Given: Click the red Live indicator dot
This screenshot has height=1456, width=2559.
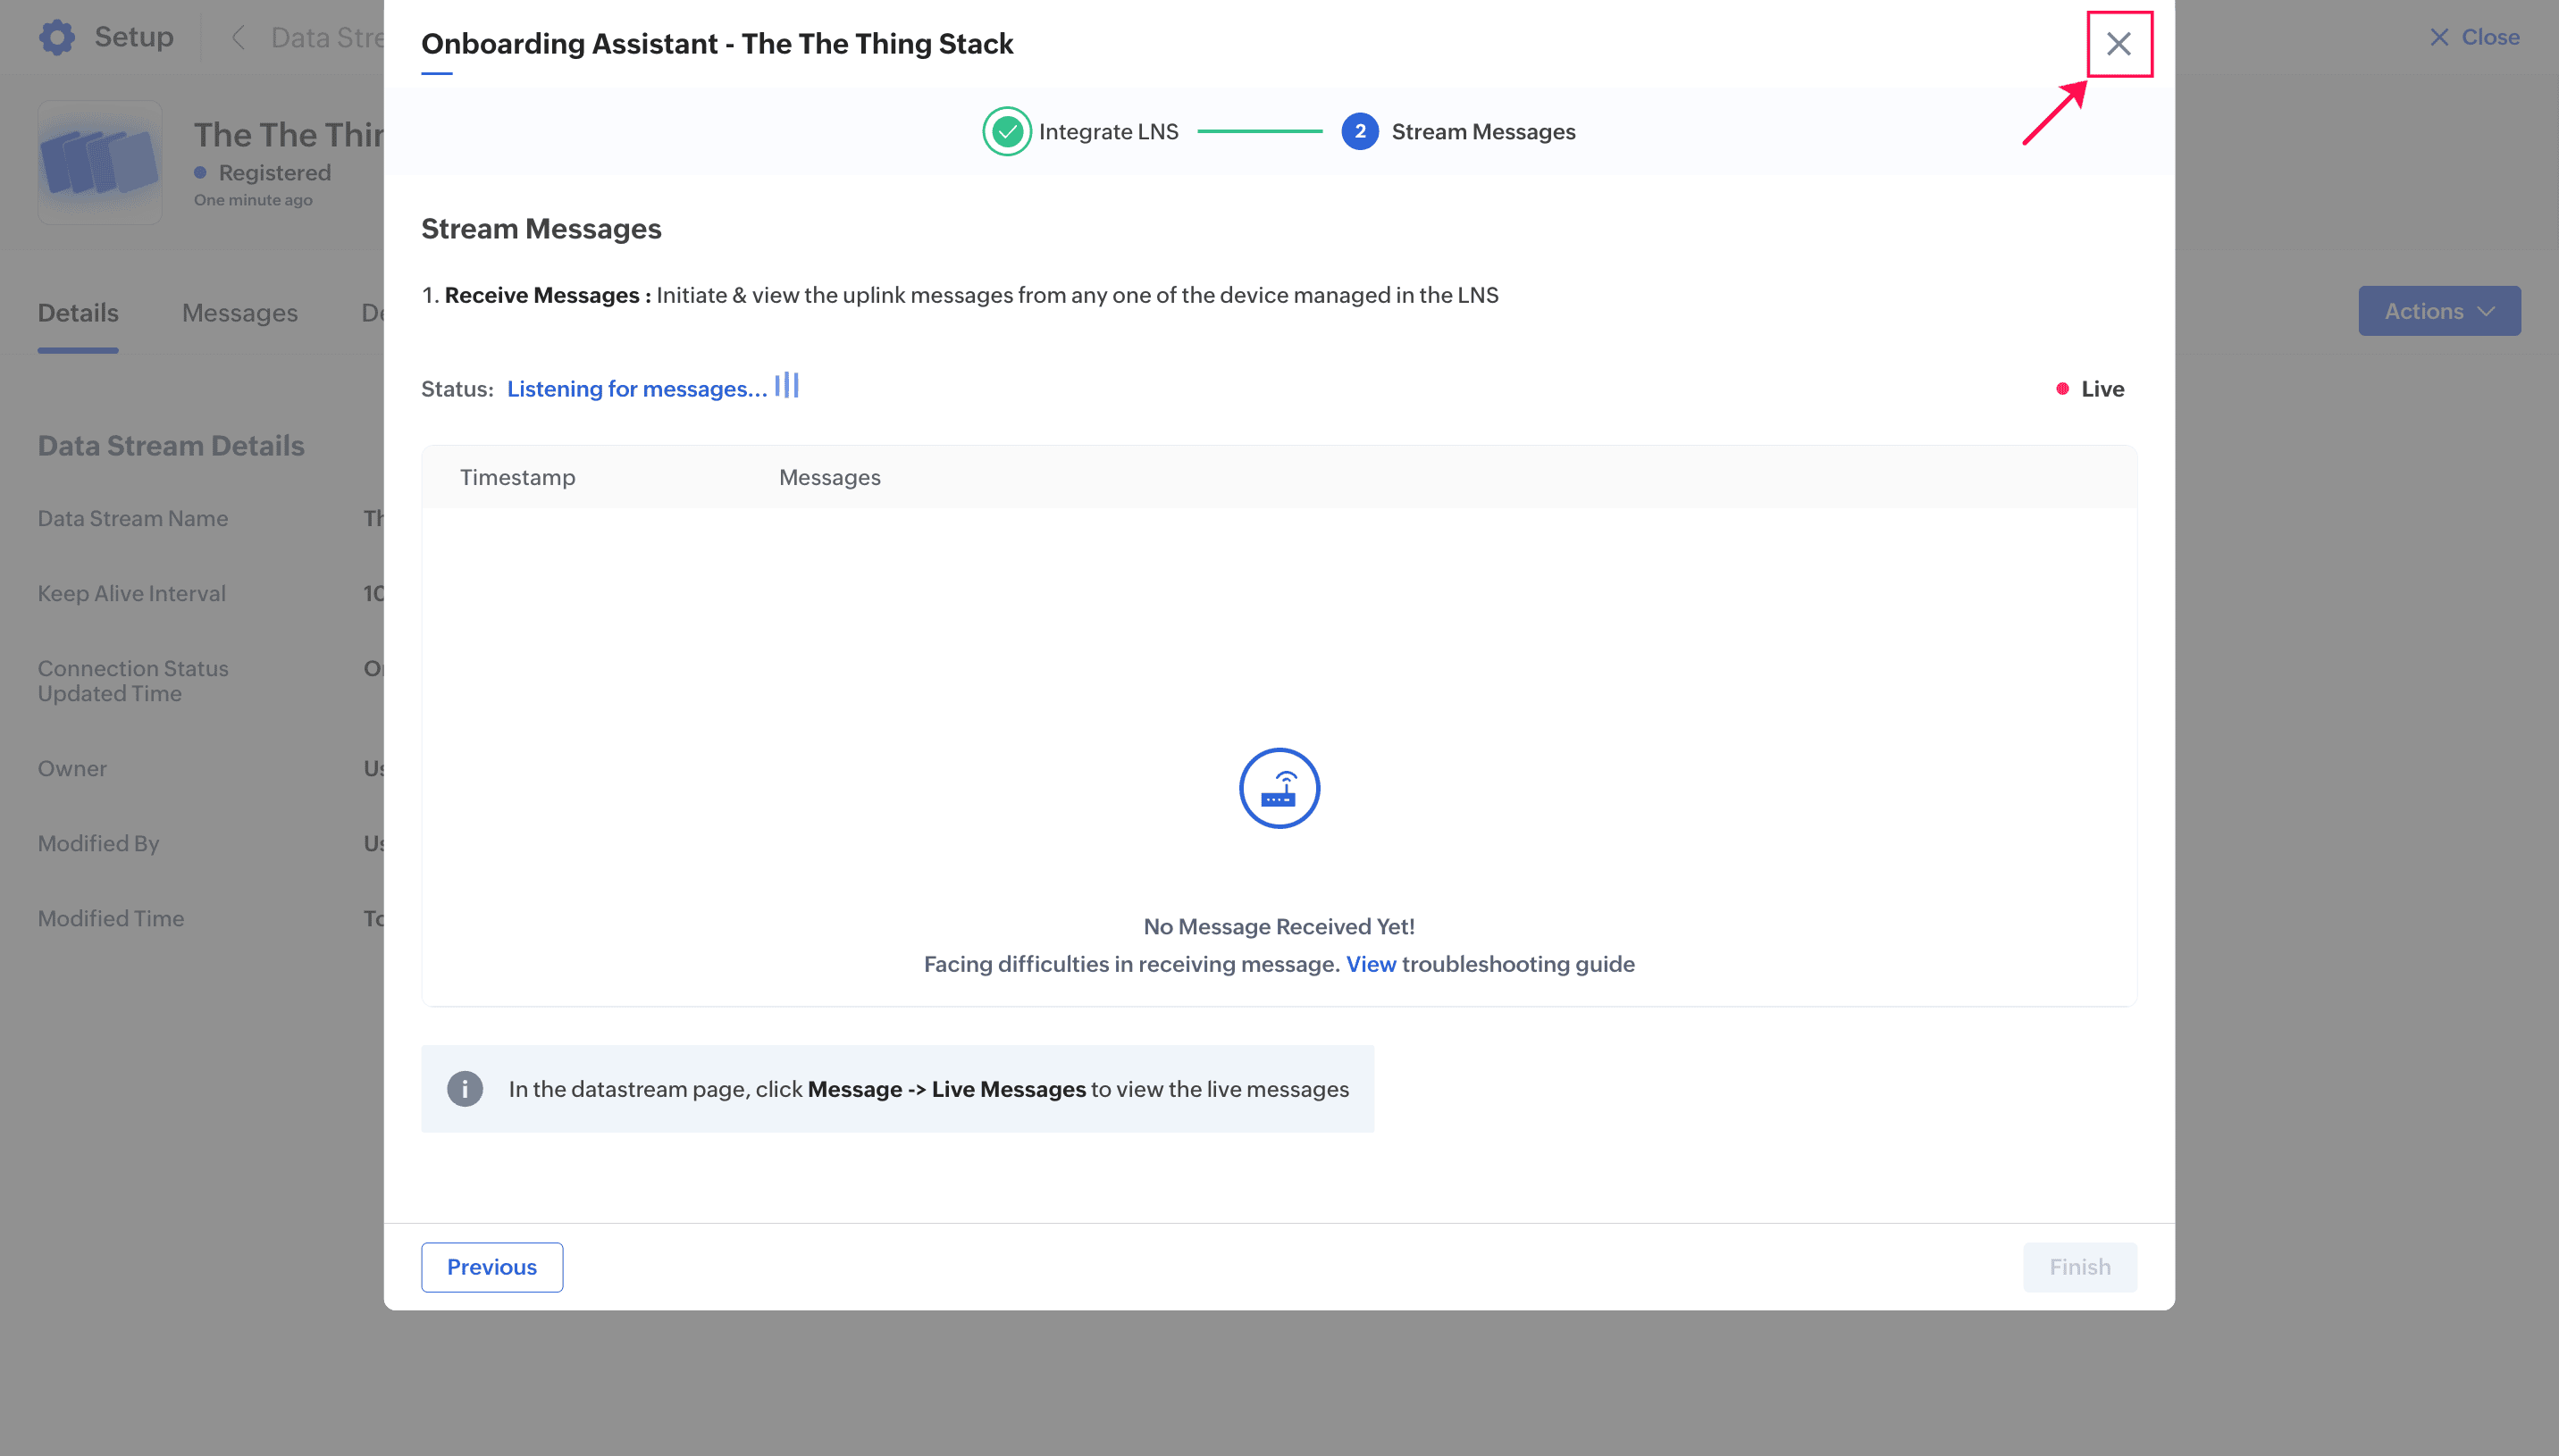Looking at the screenshot, I should [x=2062, y=388].
